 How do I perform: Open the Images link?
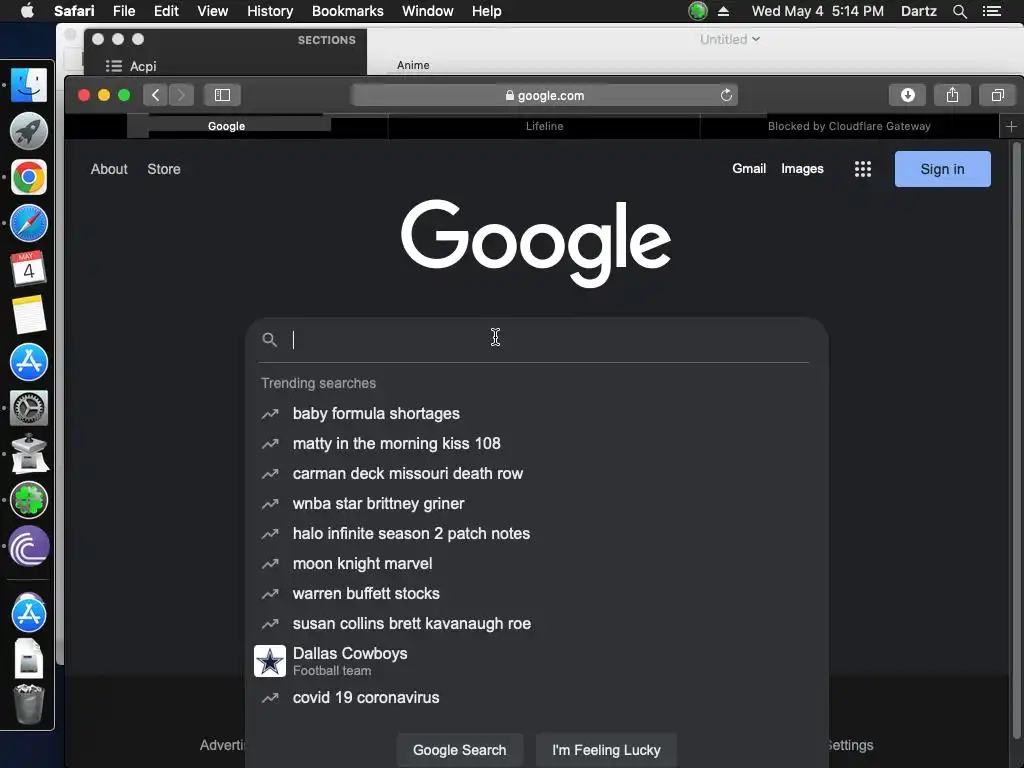click(802, 168)
